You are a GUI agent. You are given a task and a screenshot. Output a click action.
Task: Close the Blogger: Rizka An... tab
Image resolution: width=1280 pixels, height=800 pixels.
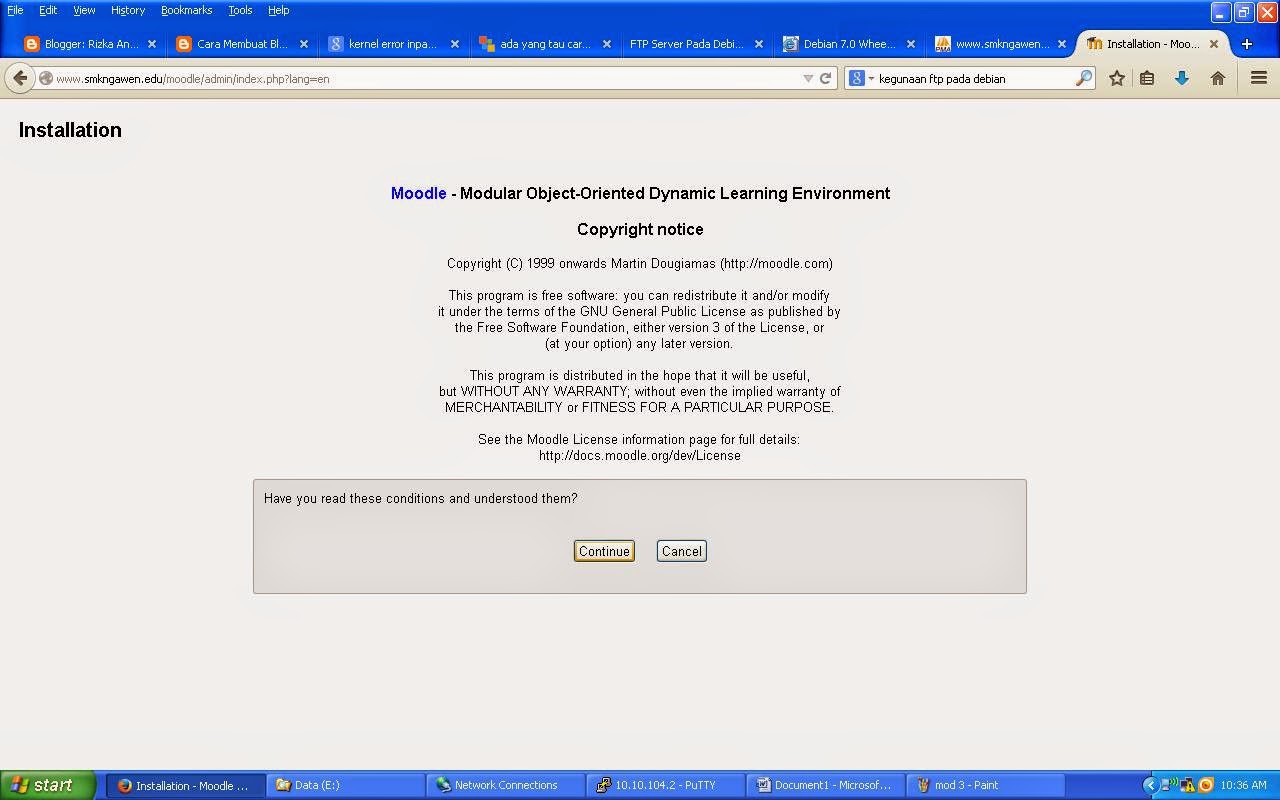(x=152, y=44)
